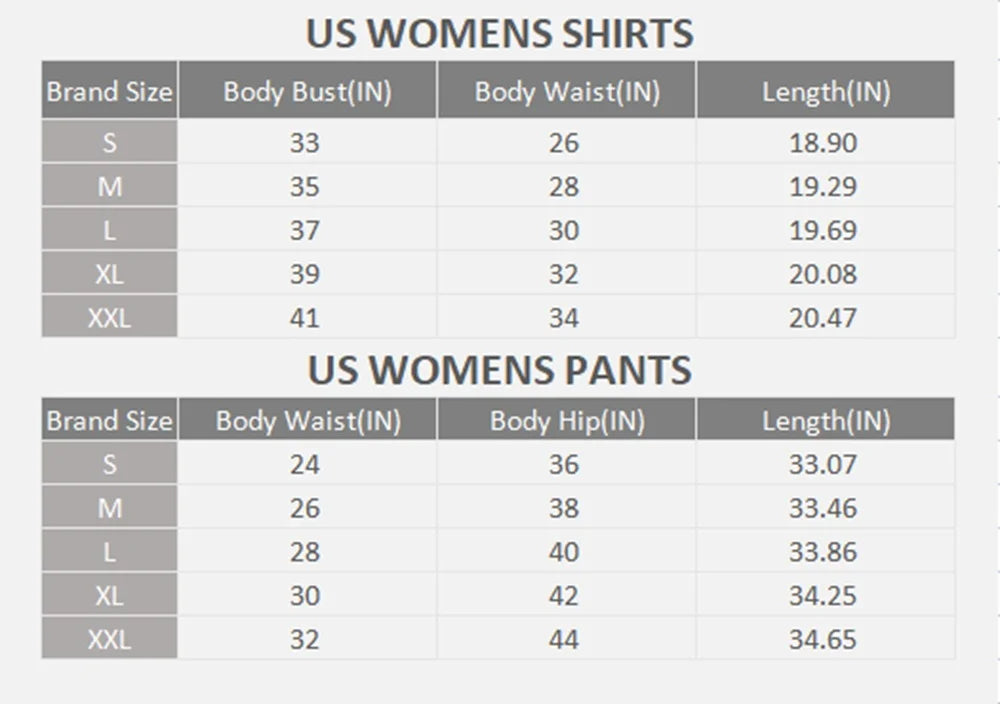
Task: Click the 34.65 length cell
Action: click(826, 638)
